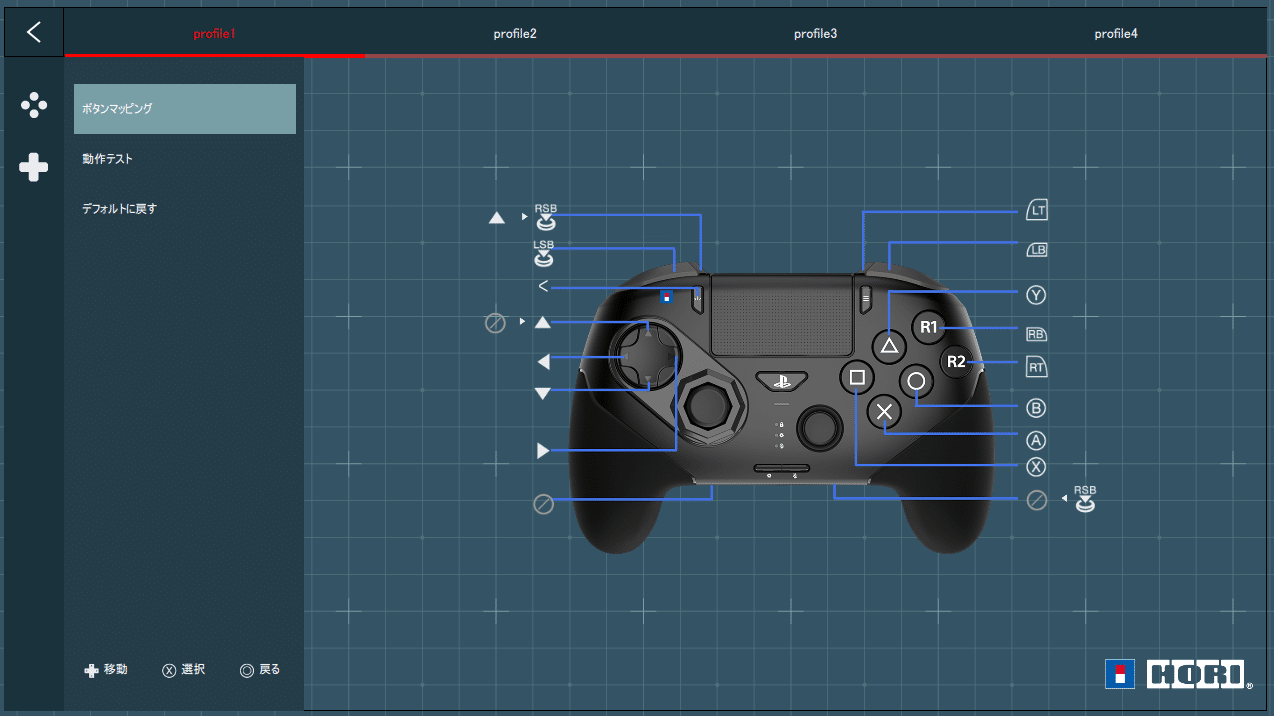
Task: Choose デフォルトに戻す to reset defaults
Action: (185, 209)
